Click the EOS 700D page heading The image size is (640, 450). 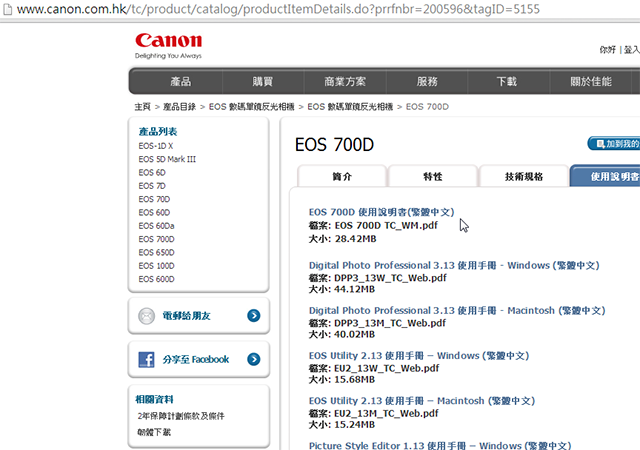[x=334, y=145]
